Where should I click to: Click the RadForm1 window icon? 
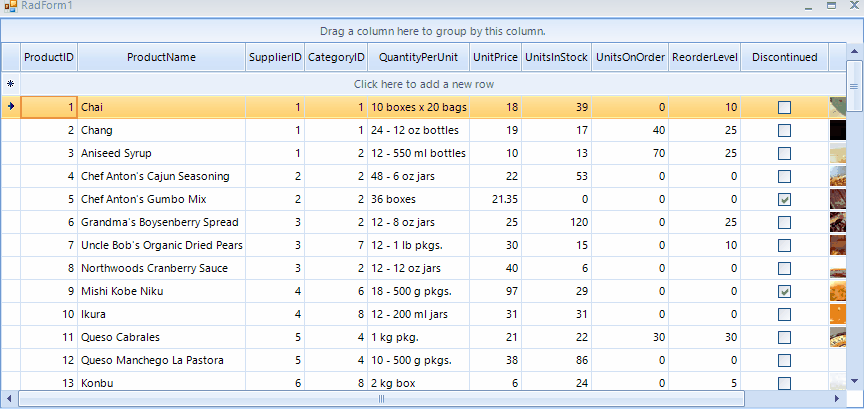[10, 7]
